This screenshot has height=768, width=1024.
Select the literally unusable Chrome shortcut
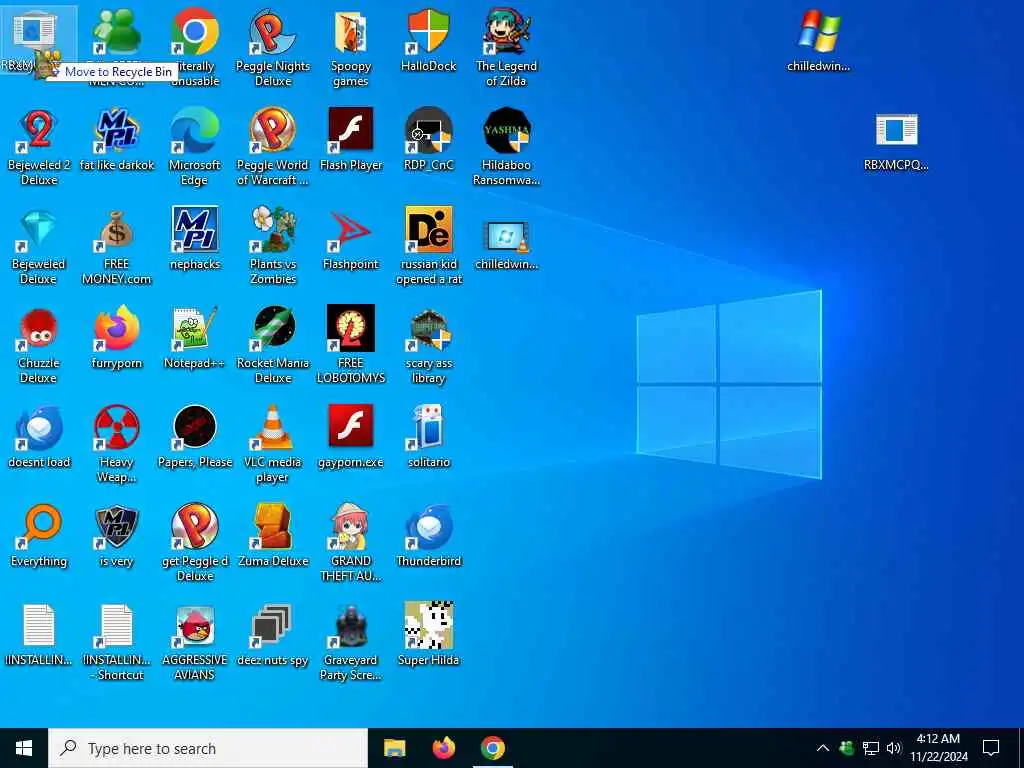pos(195,31)
